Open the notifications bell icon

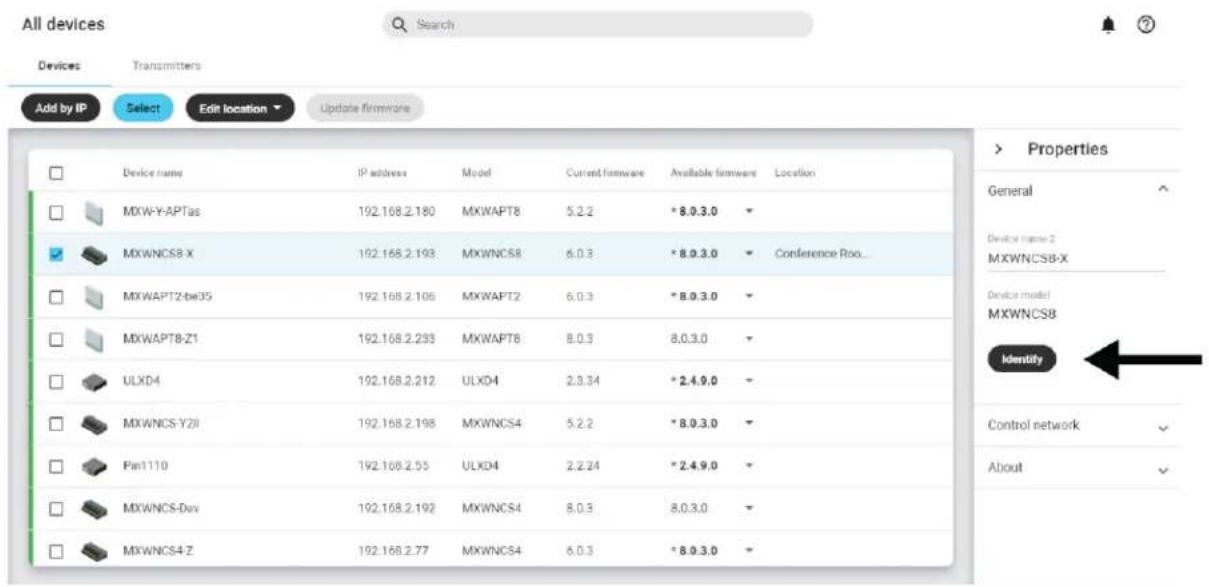click(1108, 25)
